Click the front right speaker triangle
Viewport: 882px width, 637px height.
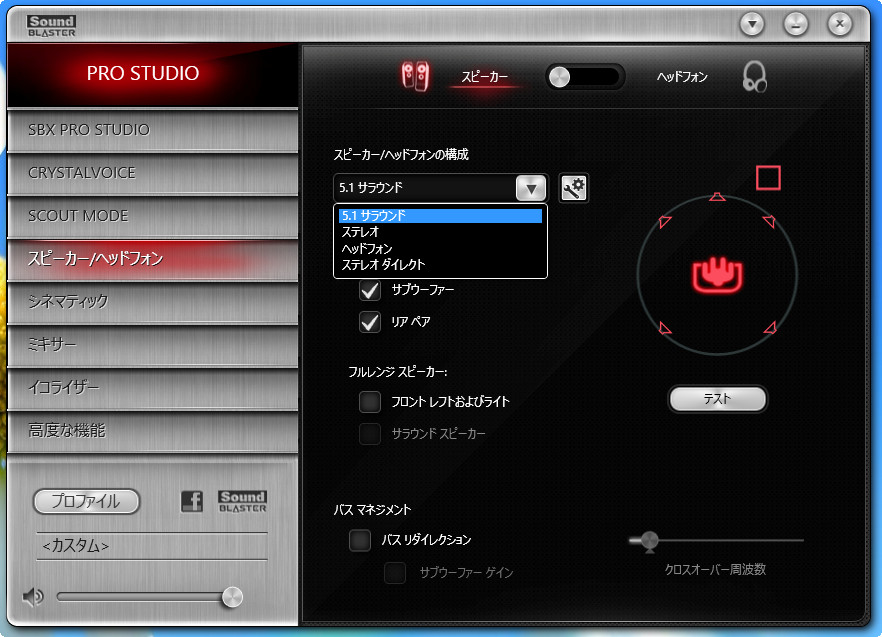pos(769,221)
